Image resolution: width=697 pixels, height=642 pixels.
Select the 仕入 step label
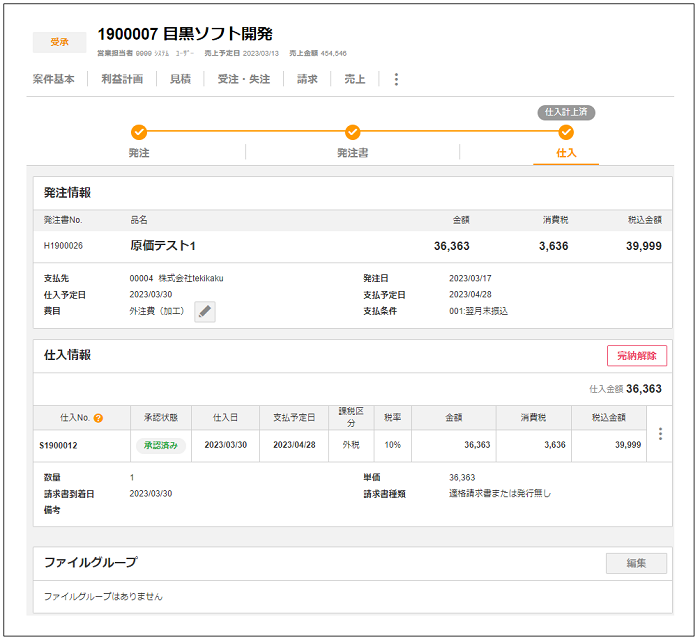(x=566, y=153)
